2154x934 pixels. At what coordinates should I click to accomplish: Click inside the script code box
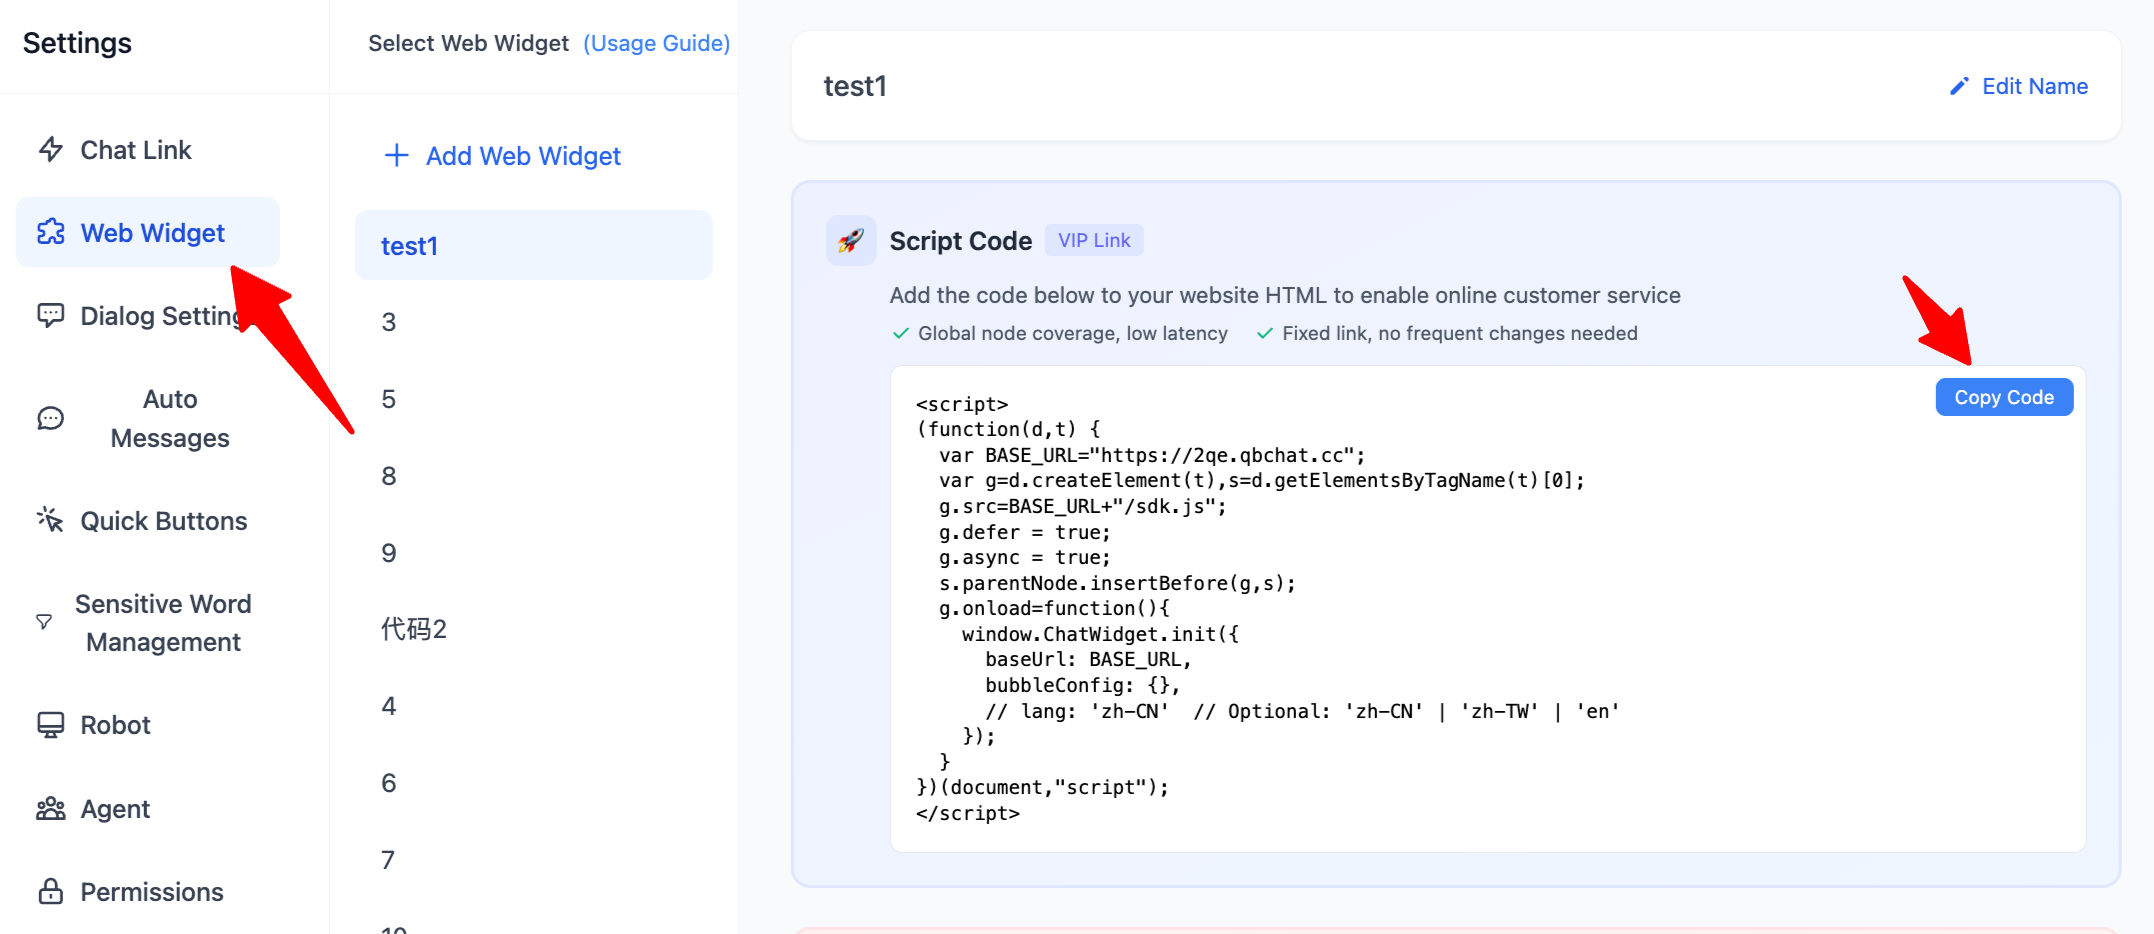1488,609
